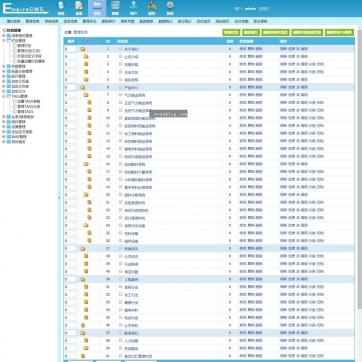The width and height of the screenshot is (362, 362).
Task: Open 数据更新 in the secondary menu bar
Action: tap(146, 21)
